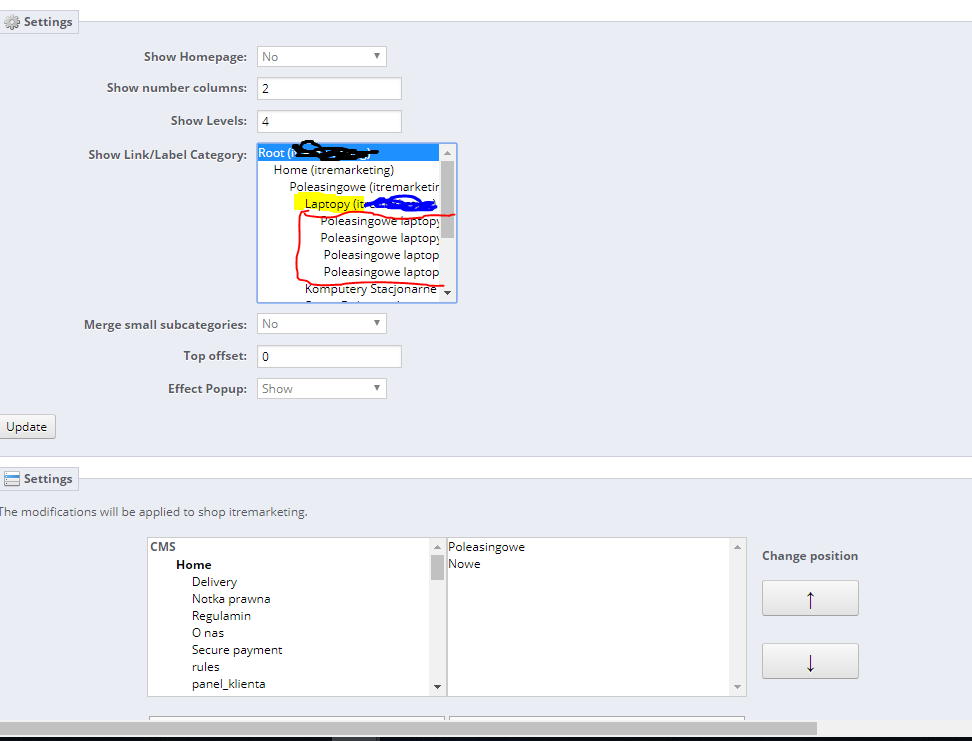Select Nowe in the selected items list

point(464,564)
